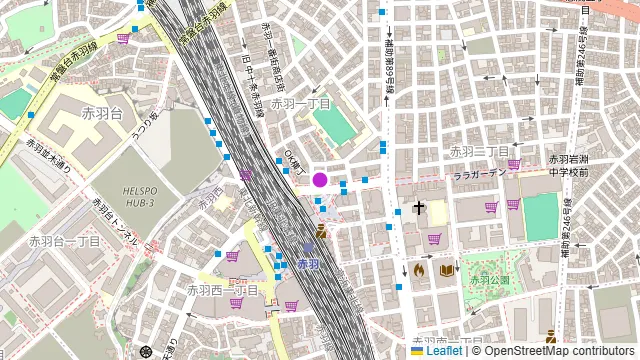Click the purple shop icon on the railway near 赤羽西

pyautogui.click(x=245, y=175)
